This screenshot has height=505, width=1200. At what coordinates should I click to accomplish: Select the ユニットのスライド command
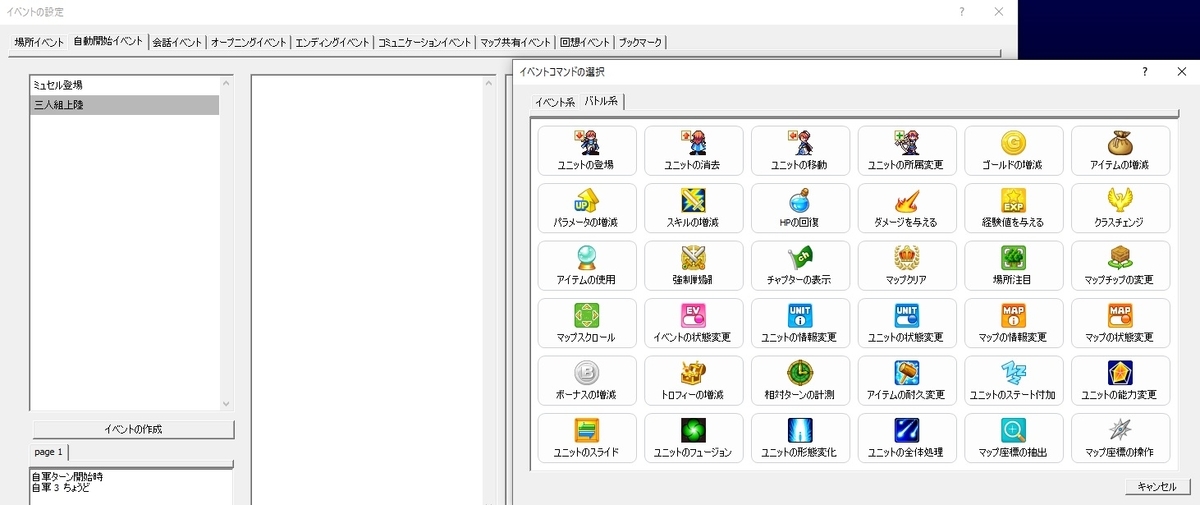pos(587,440)
